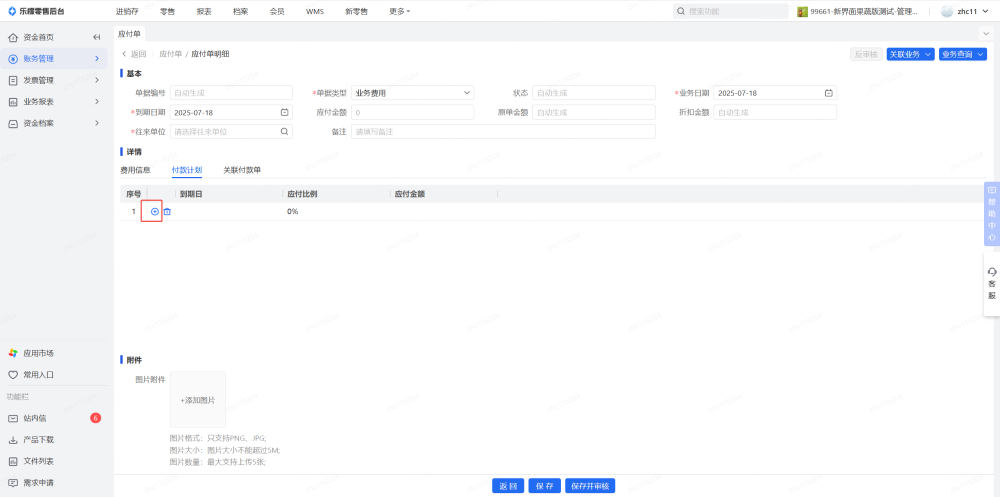
Task: Click 保存并审核 button
Action: [590, 486]
